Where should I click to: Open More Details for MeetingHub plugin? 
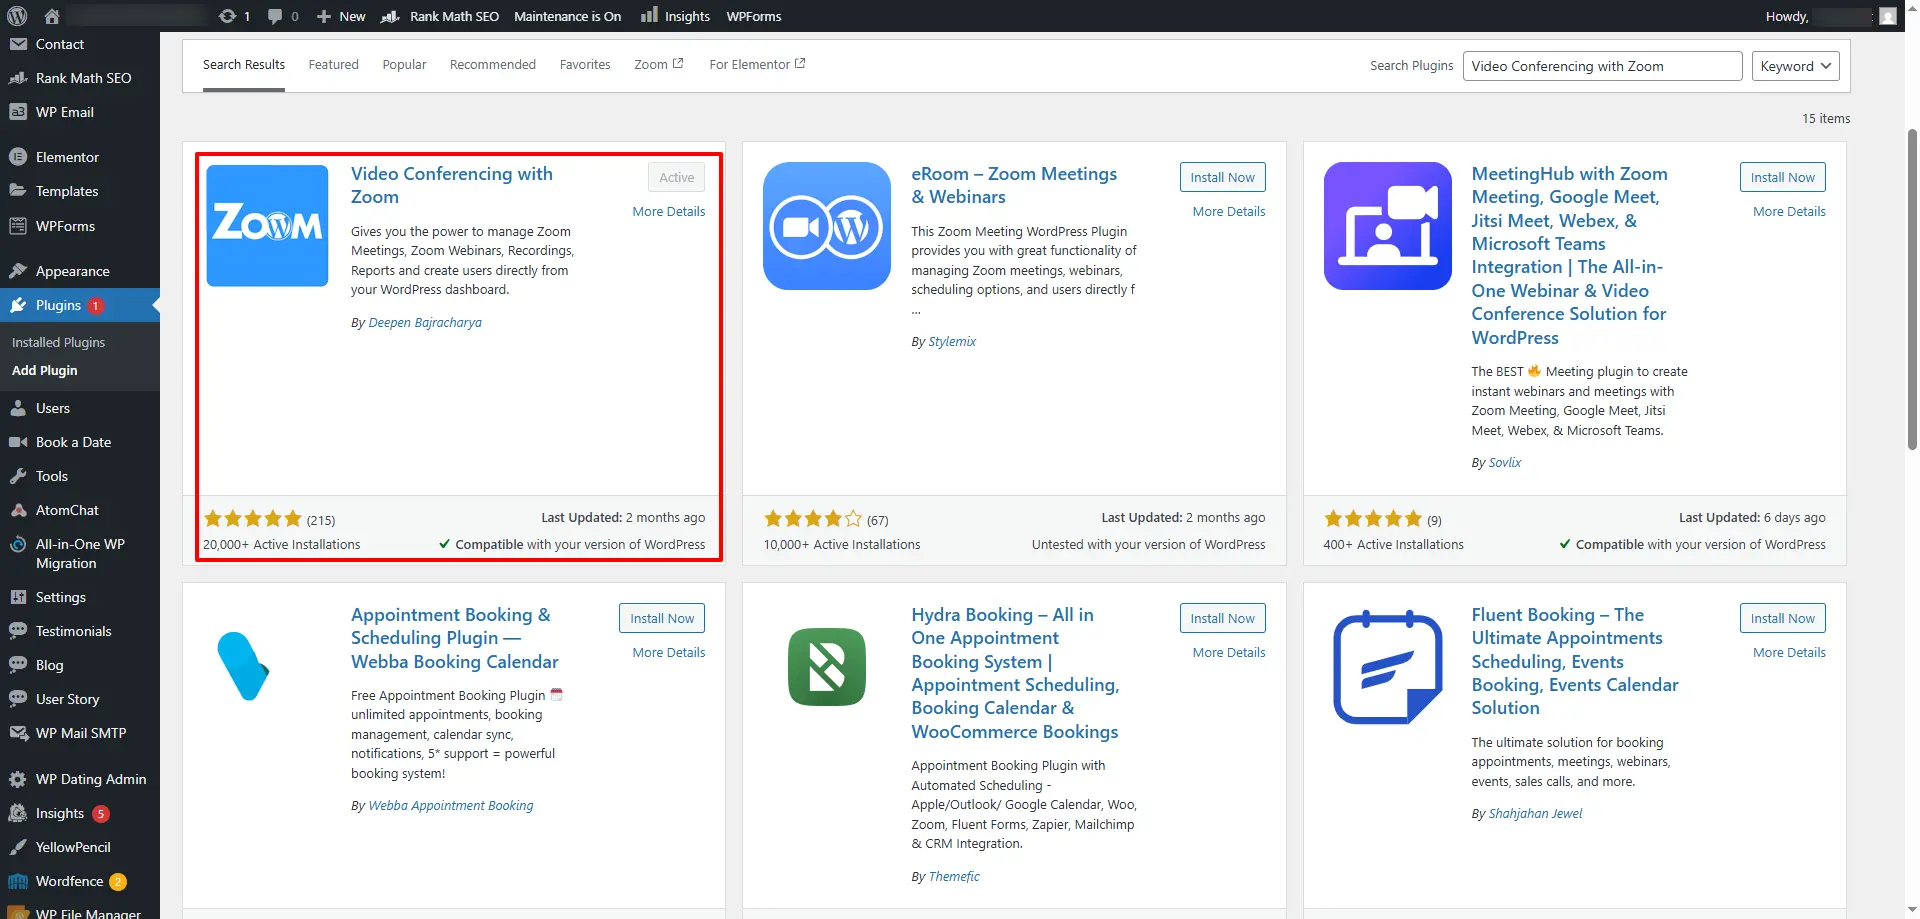[1789, 211]
